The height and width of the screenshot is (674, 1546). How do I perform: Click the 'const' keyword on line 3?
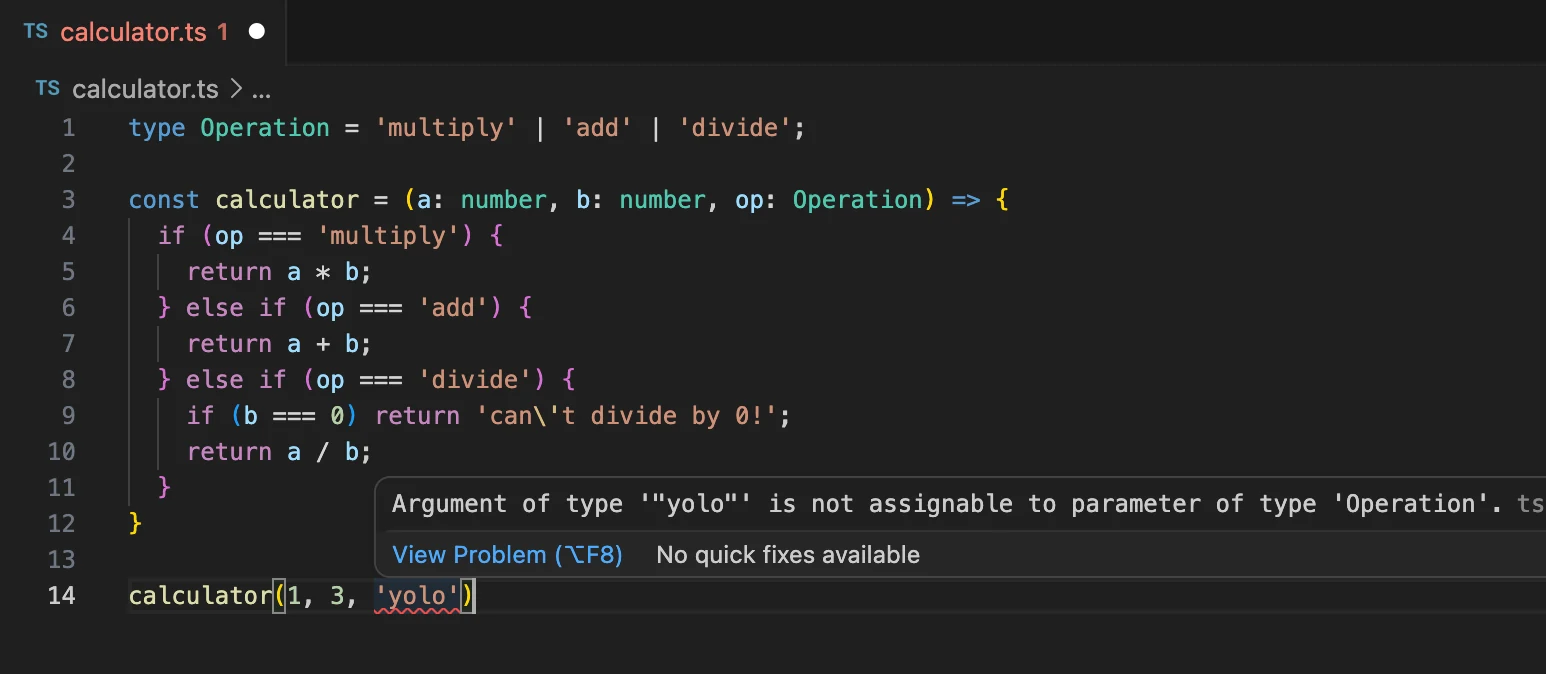pos(164,200)
